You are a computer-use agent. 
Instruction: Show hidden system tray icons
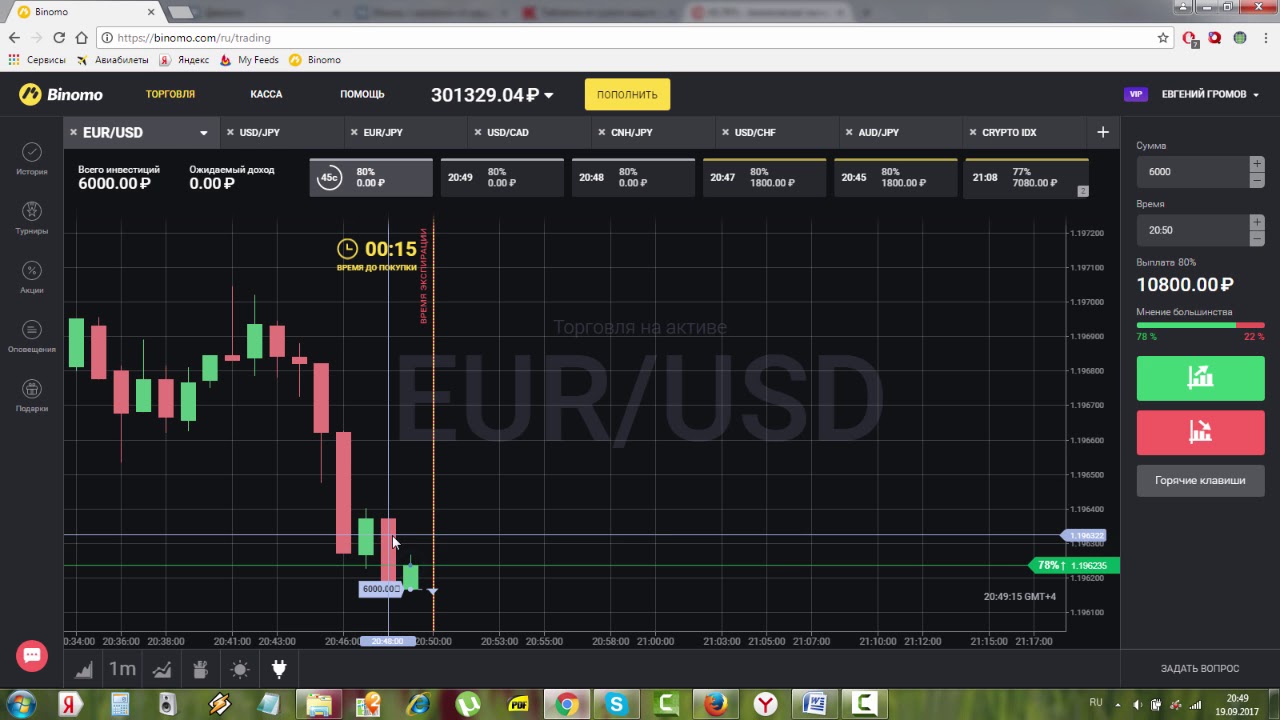1117,703
